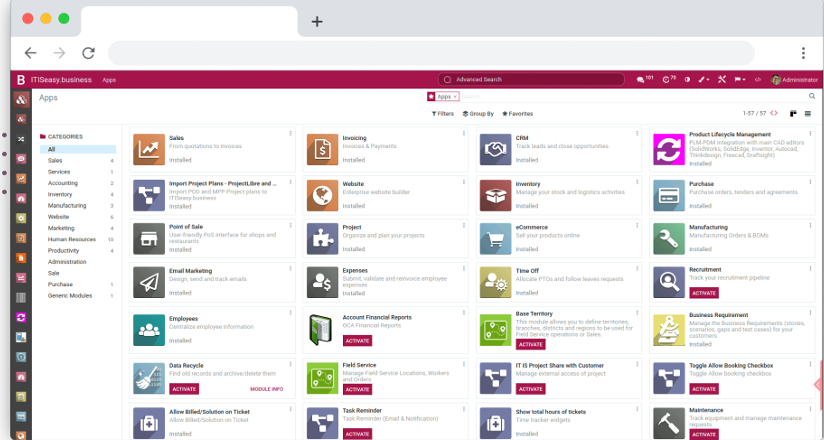824x440 pixels.
Task: Remove the Apps filter tag
Action: (456, 97)
